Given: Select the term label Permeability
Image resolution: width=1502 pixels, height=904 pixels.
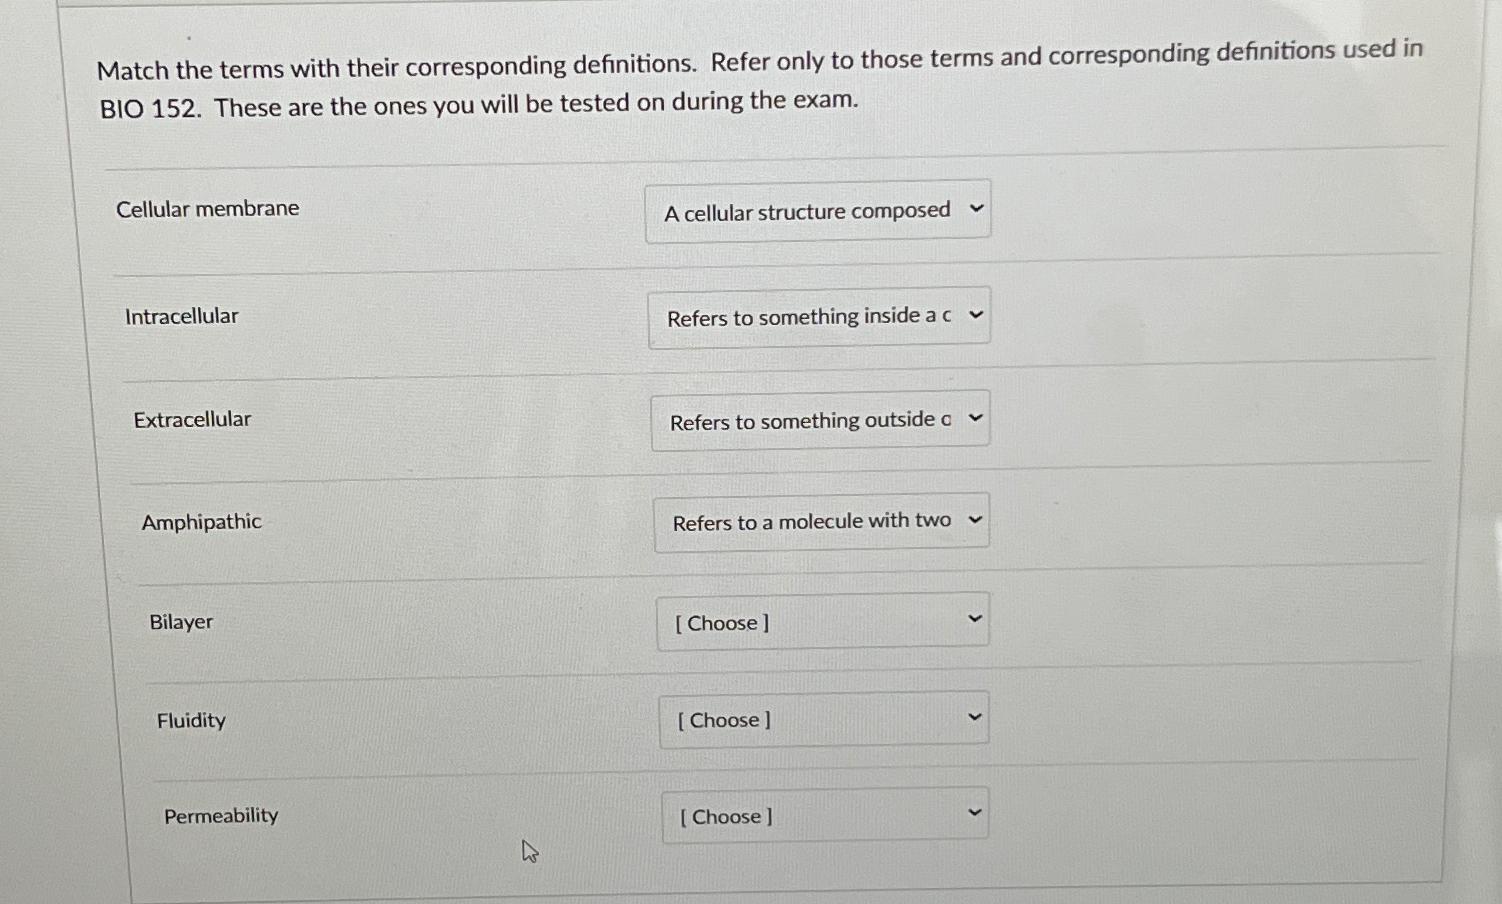Looking at the screenshot, I should point(221,815).
